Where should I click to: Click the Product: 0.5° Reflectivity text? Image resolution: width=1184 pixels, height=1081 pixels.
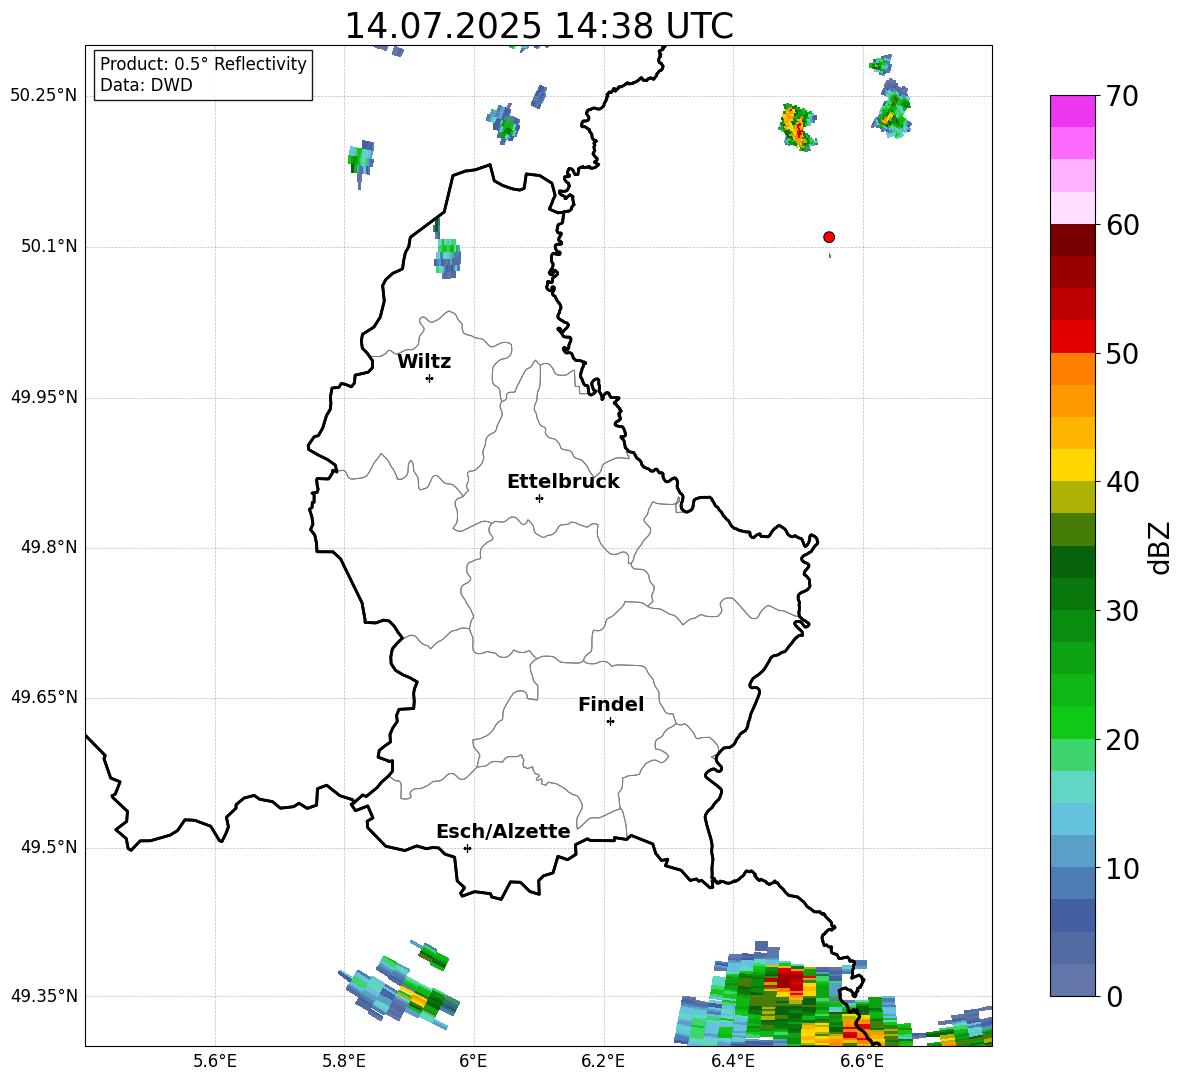(x=203, y=64)
